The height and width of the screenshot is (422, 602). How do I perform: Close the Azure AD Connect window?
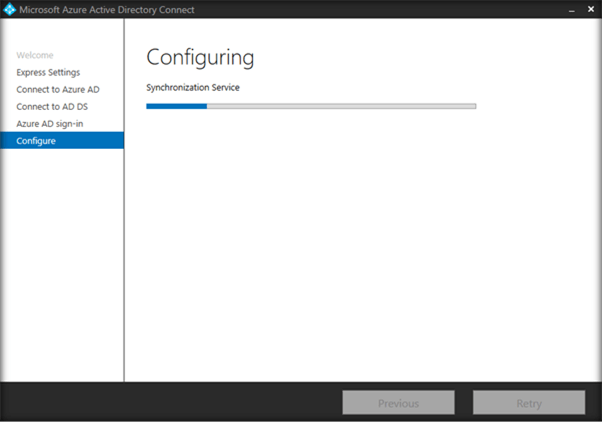[591, 9]
